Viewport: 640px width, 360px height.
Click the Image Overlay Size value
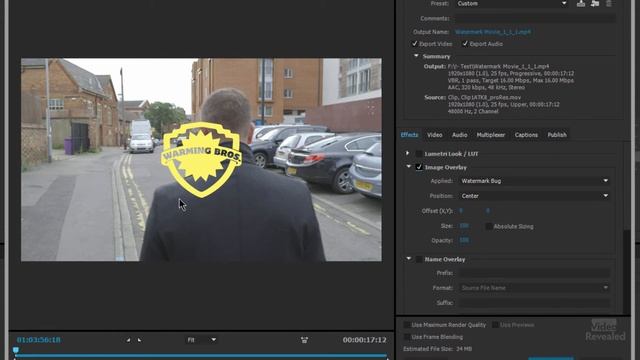(464, 226)
